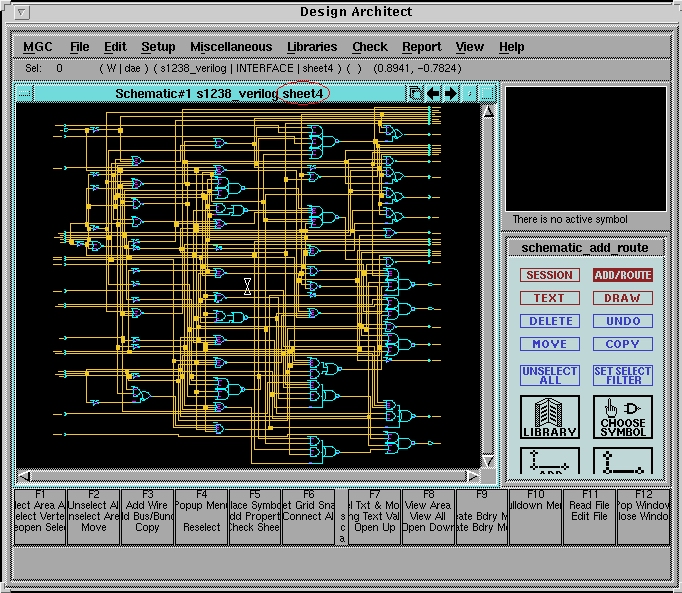Click the left arrow in schematic title bar

click(x=433, y=93)
